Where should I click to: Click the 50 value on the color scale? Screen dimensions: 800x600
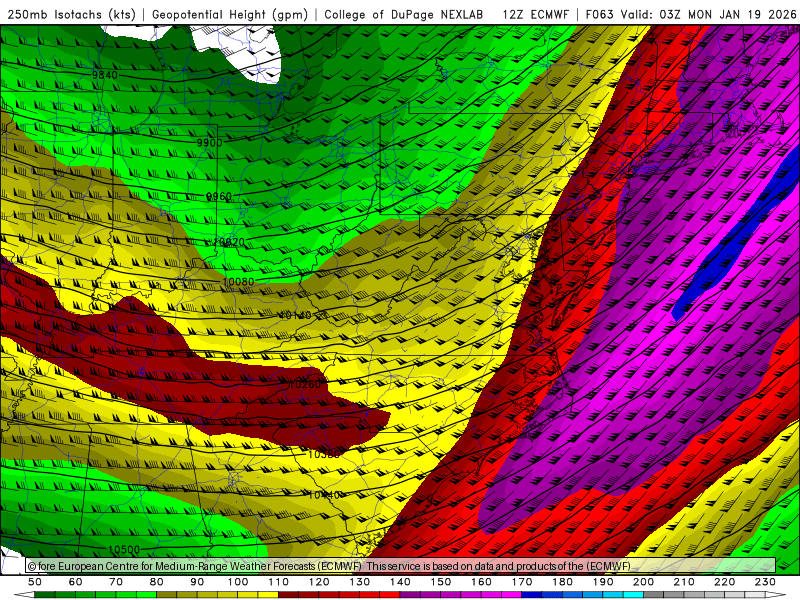35,582
